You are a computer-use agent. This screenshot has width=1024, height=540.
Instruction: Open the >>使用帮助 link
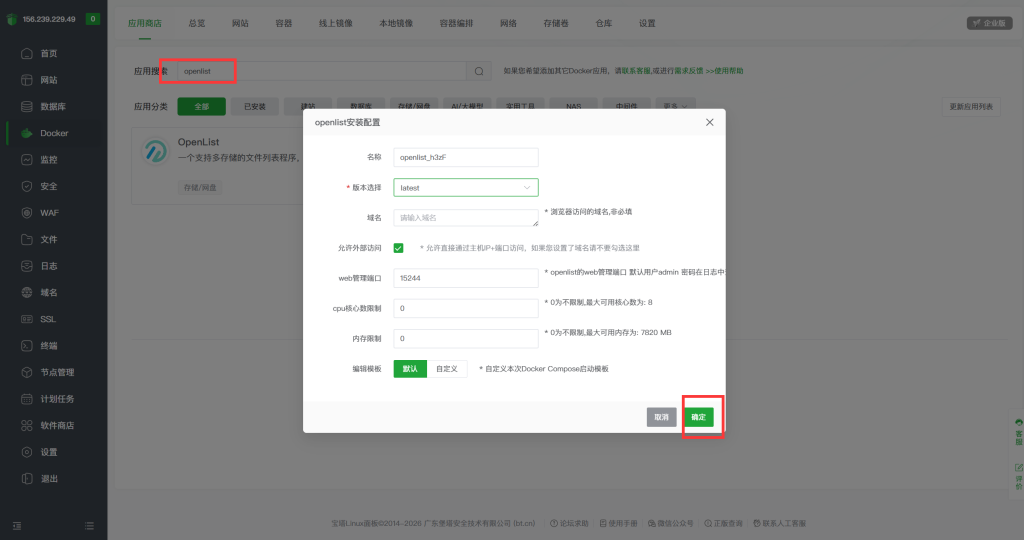point(724,71)
